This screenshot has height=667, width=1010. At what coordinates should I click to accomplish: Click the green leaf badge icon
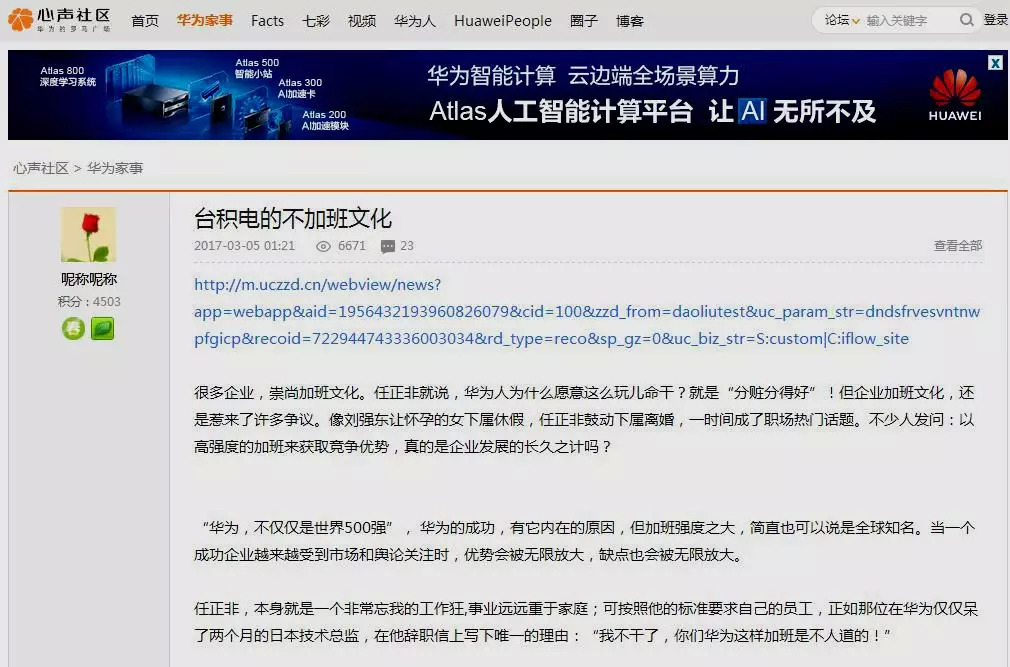102,328
